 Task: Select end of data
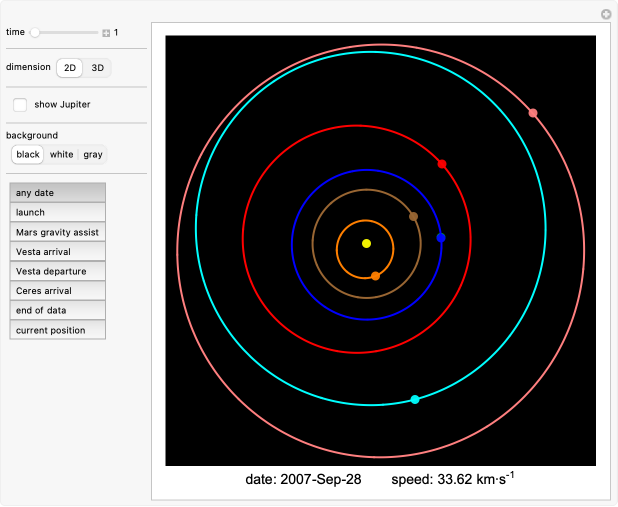57,311
